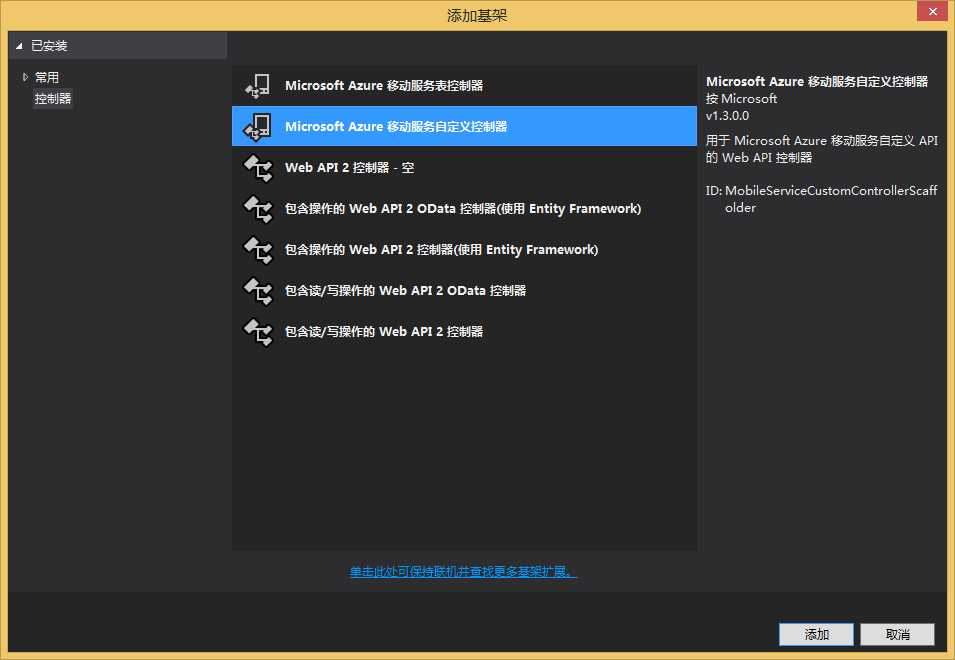Click the icon beside Web API 2 控制器 - 空
Image resolution: width=955 pixels, height=660 pixels.
(x=258, y=168)
